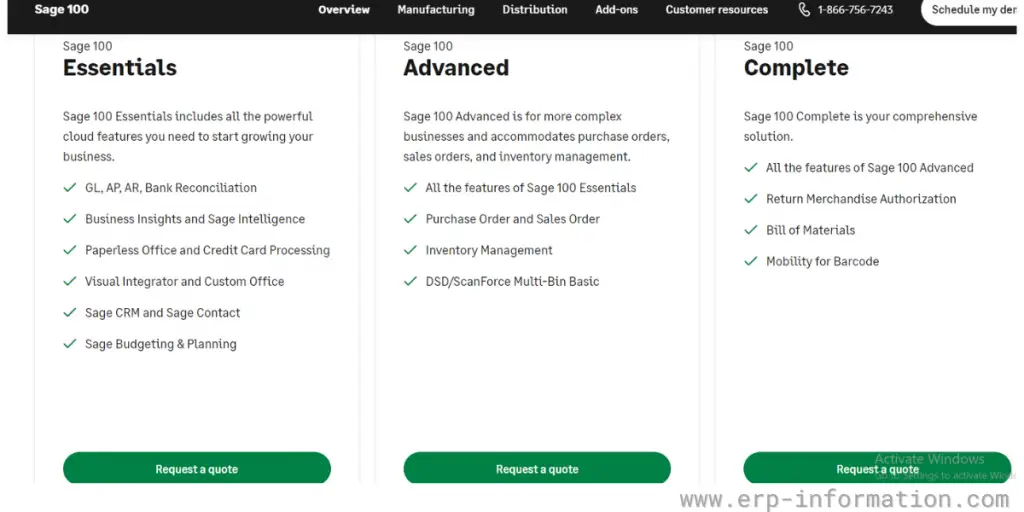Click checkmark beside Paperless Office and Credit Card
This screenshot has width=1024, height=512.
70,250
